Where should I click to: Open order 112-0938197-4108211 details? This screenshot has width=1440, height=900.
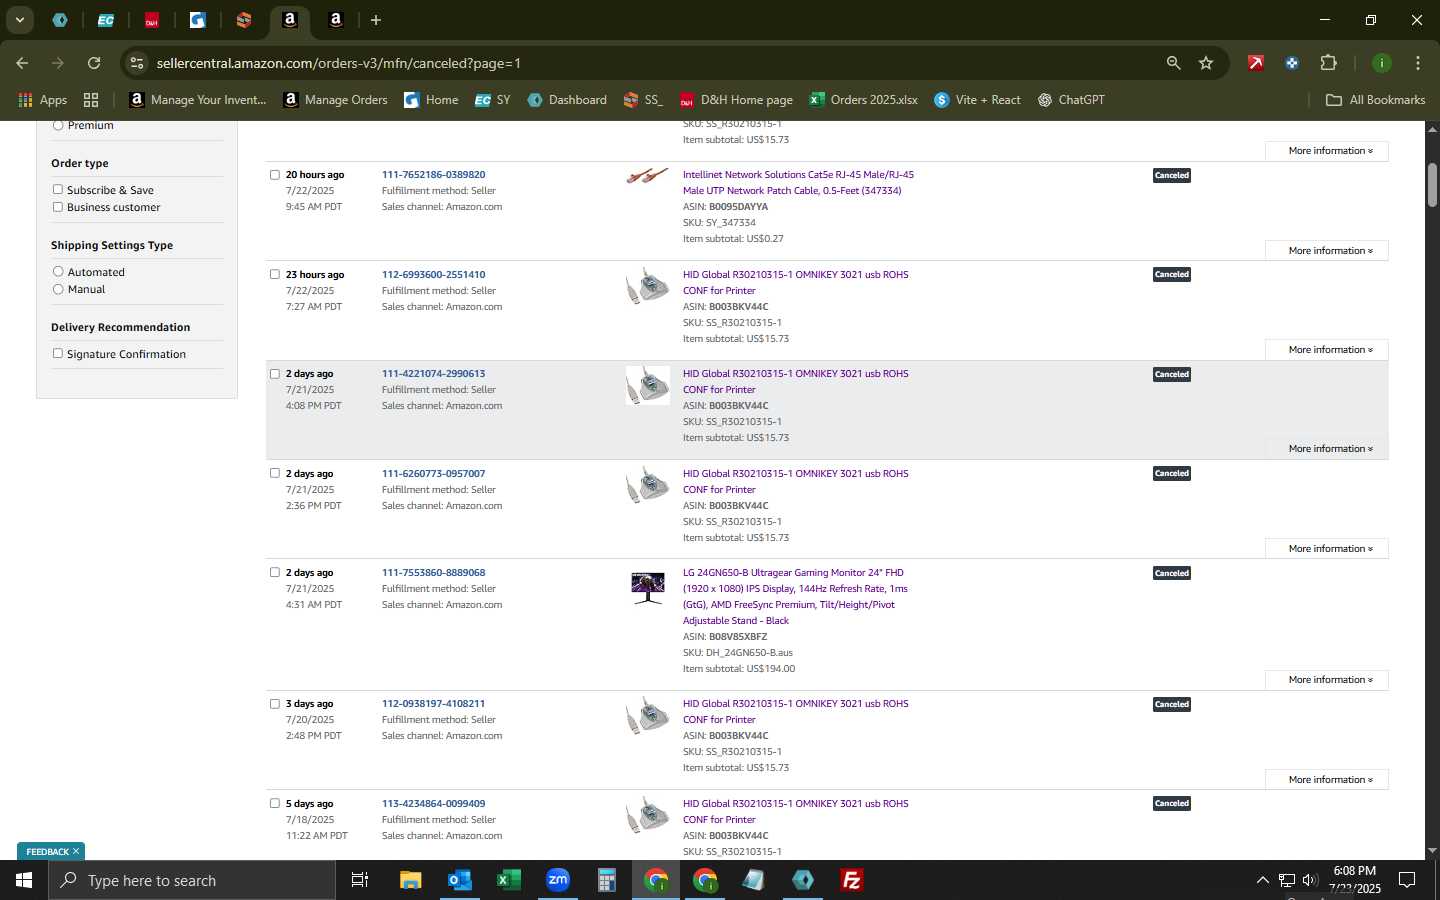click(x=433, y=704)
